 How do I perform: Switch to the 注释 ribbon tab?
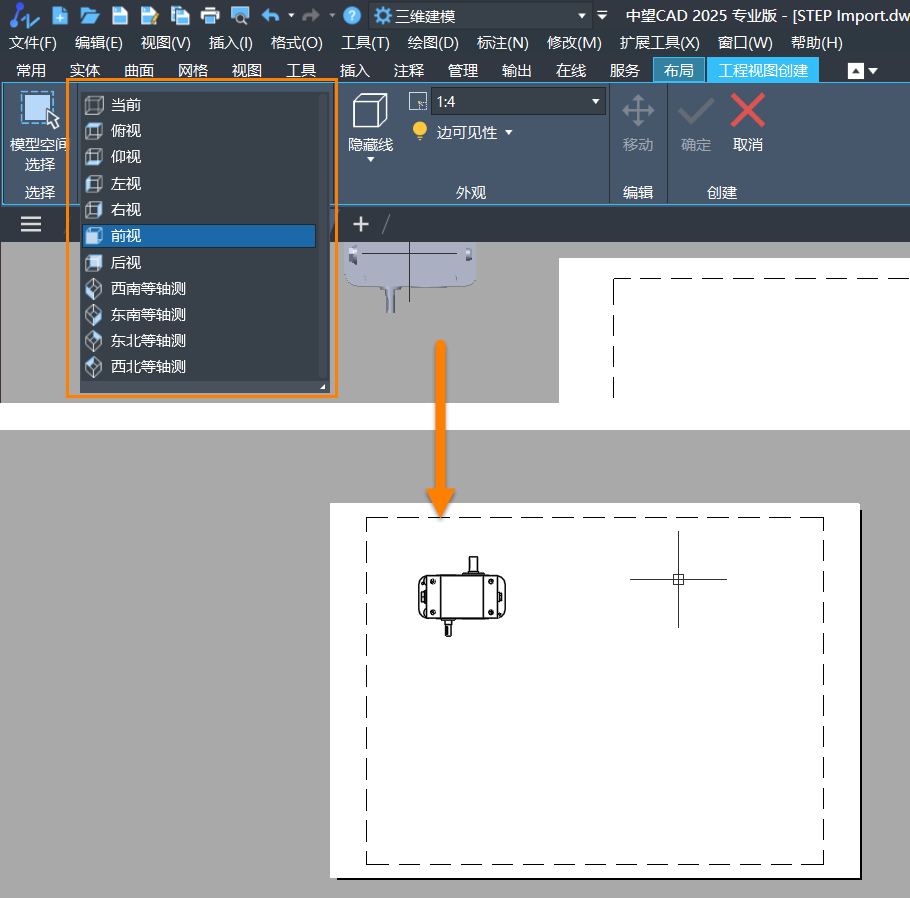(x=409, y=70)
